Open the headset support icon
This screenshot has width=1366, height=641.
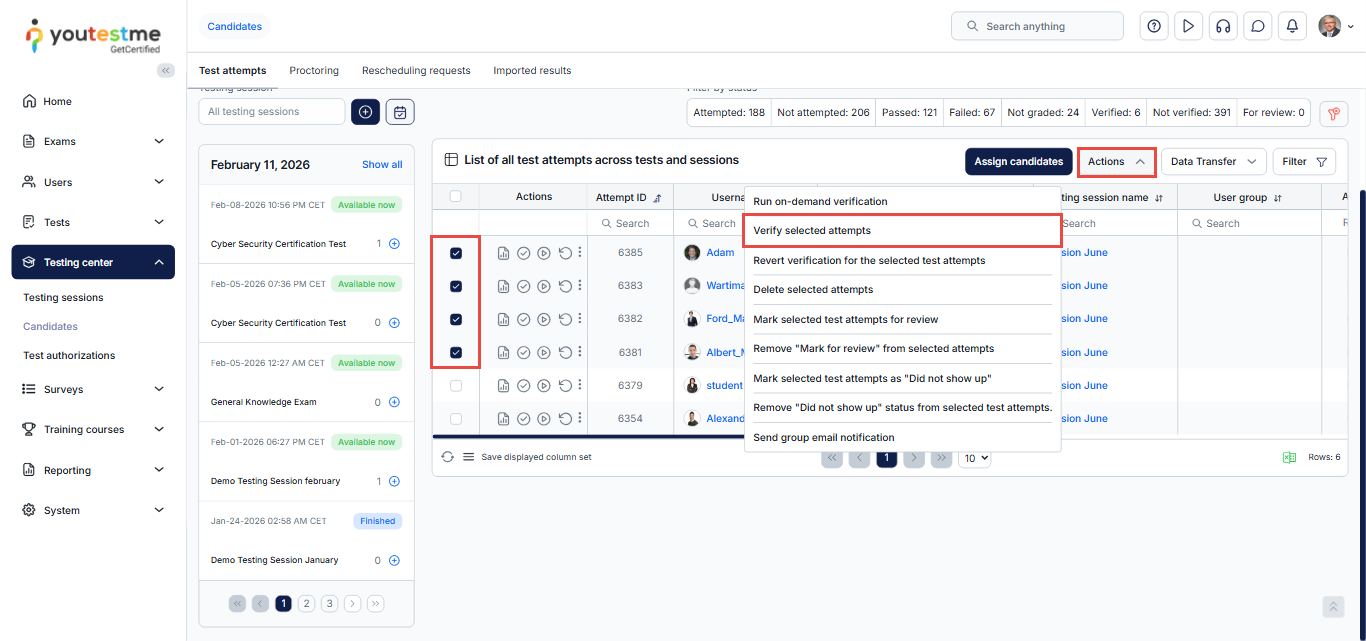1223,26
